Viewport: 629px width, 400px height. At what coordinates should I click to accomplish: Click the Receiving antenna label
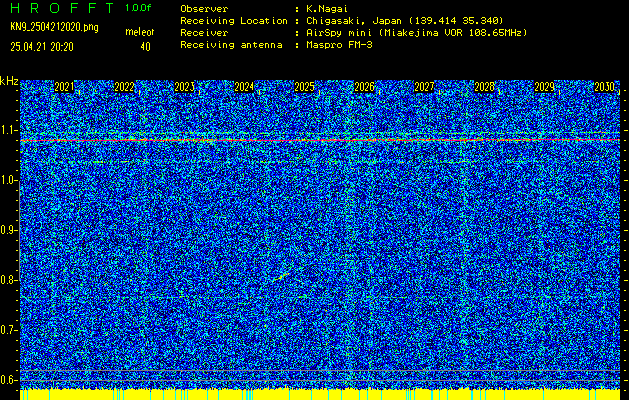[x=231, y=45]
